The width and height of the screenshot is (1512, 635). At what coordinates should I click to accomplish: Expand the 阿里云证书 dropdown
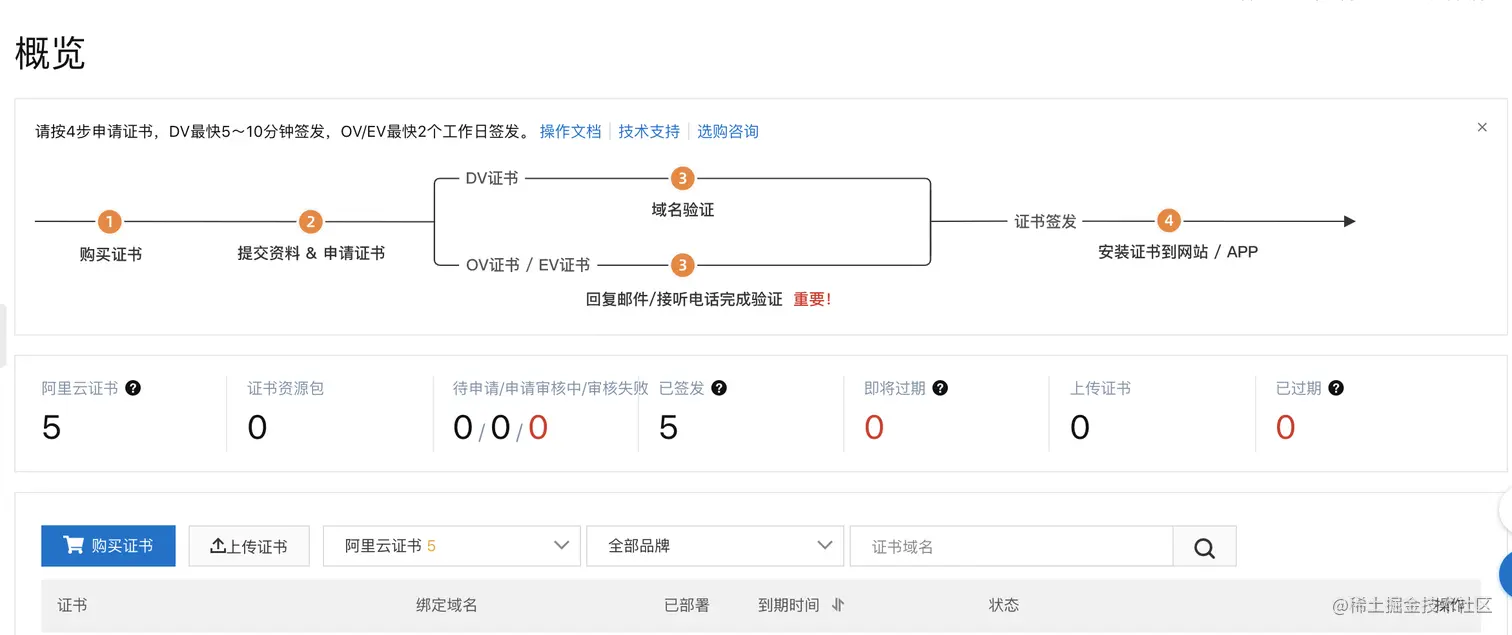[452, 546]
